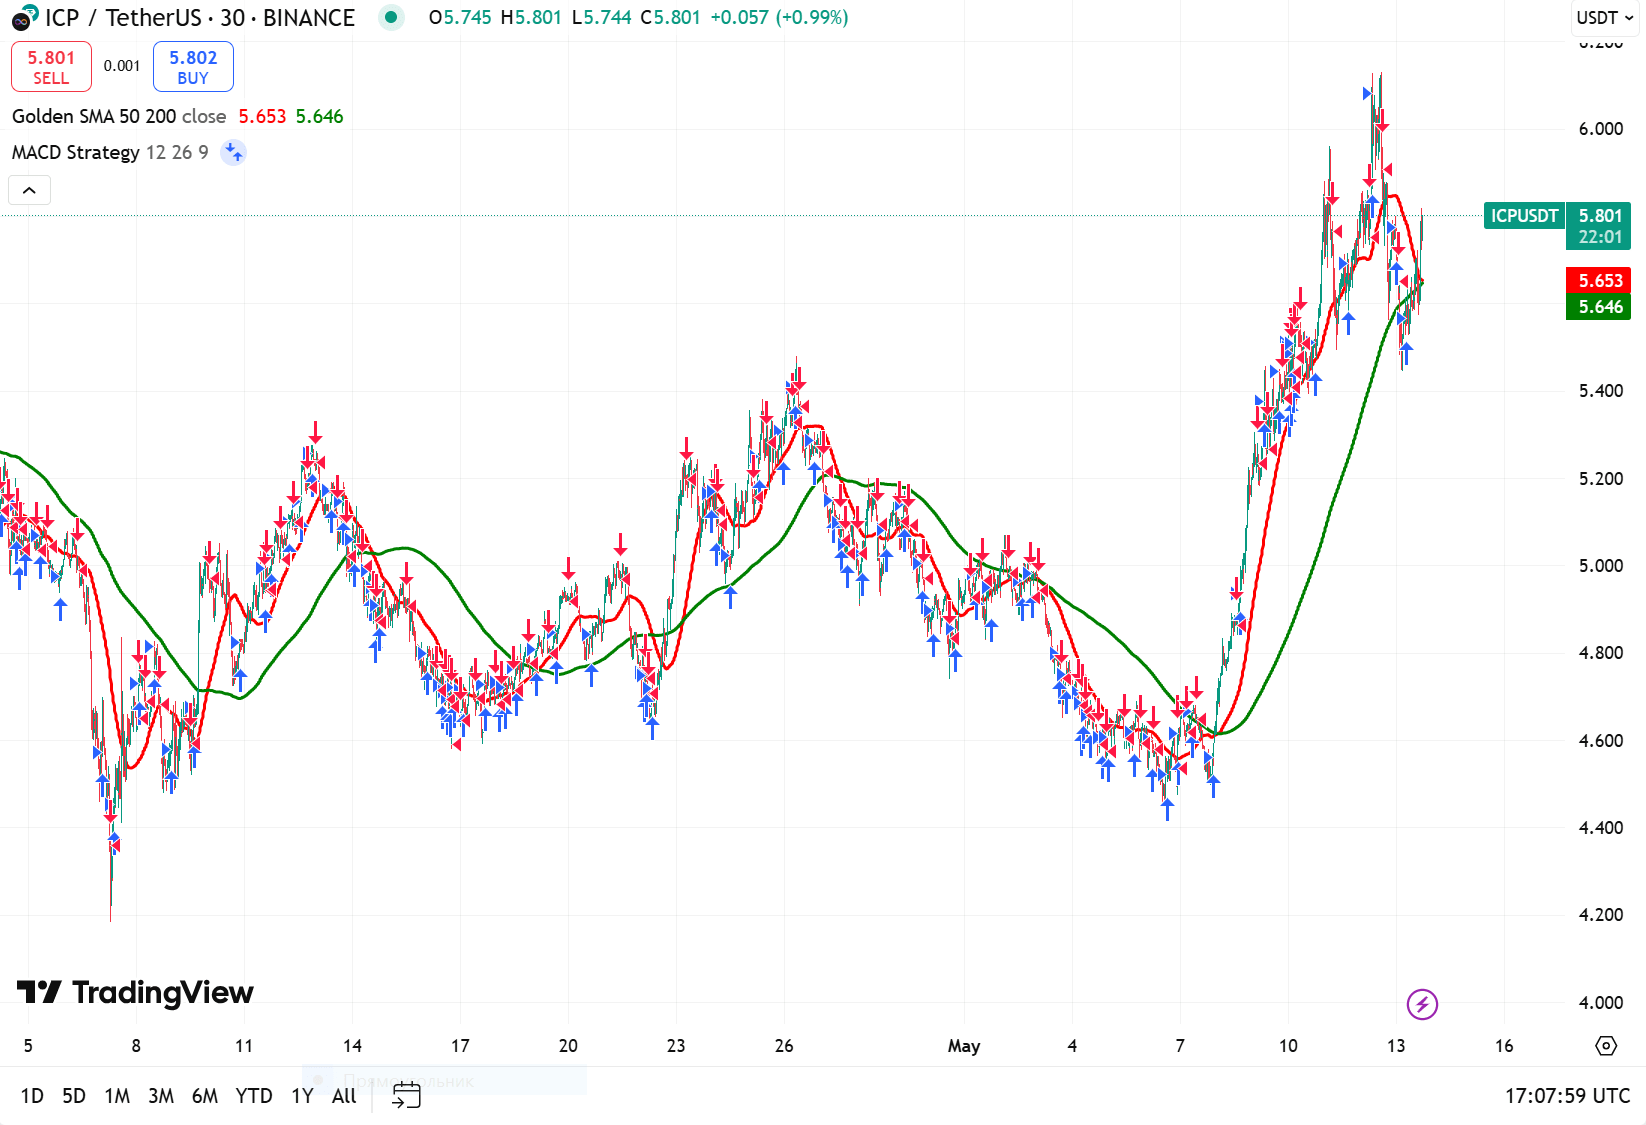
Task: Click the C5.801 close value
Action: tap(670, 17)
